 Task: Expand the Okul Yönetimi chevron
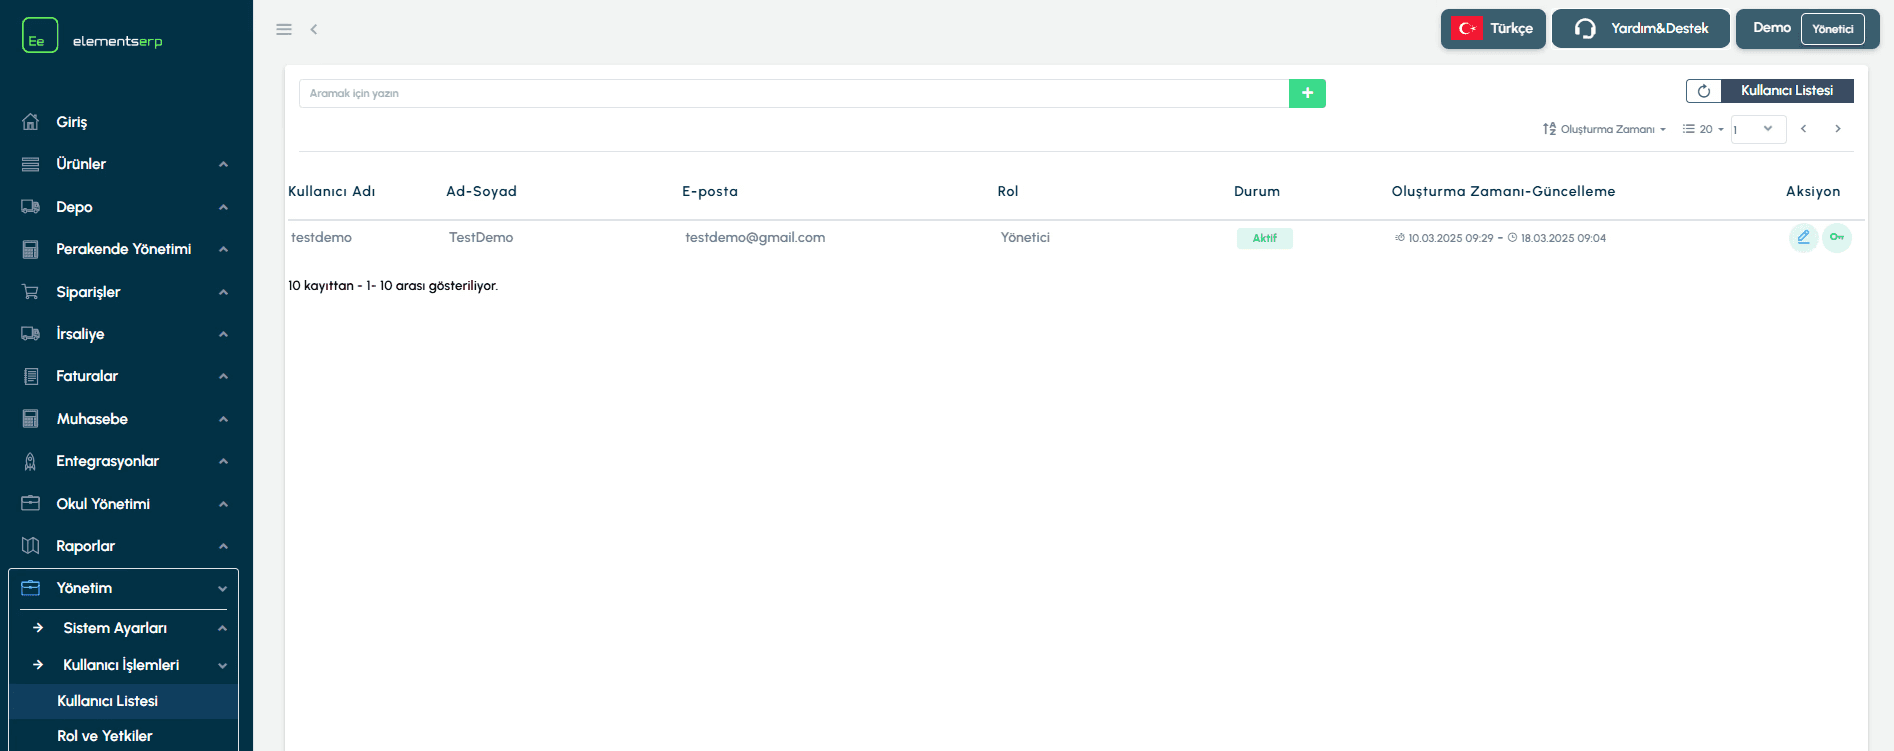[223, 504]
